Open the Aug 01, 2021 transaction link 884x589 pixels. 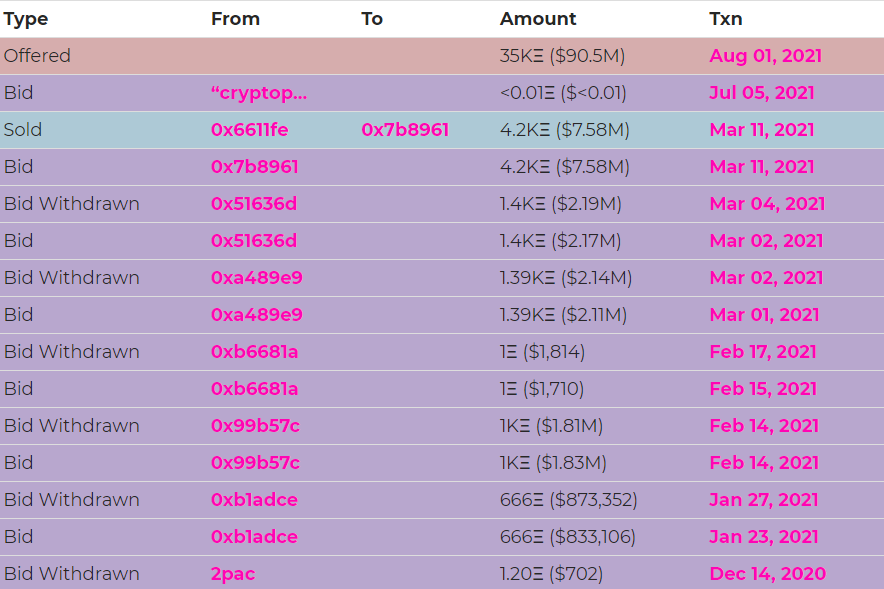[x=765, y=56]
